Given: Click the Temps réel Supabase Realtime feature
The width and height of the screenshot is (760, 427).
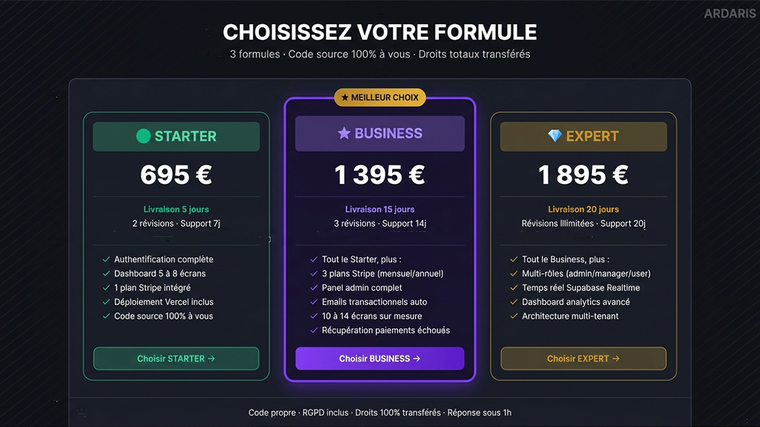Looking at the screenshot, I should pos(580,288).
